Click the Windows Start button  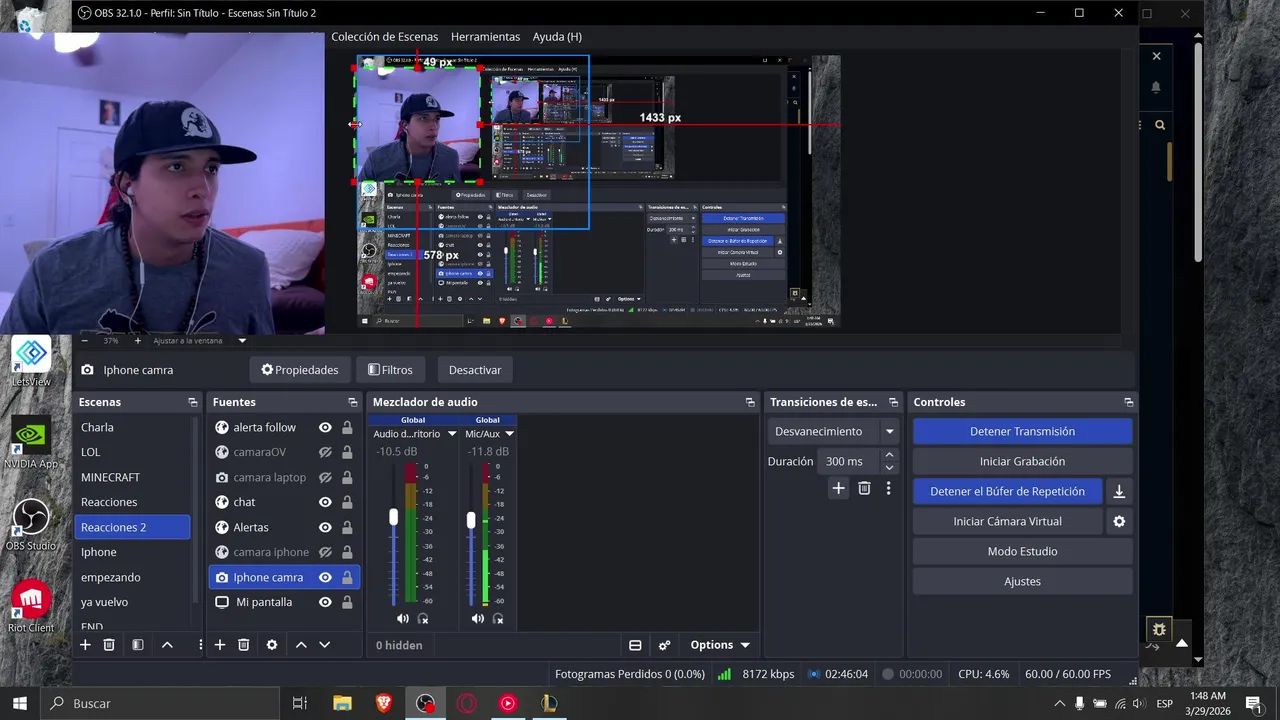click(19, 703)
